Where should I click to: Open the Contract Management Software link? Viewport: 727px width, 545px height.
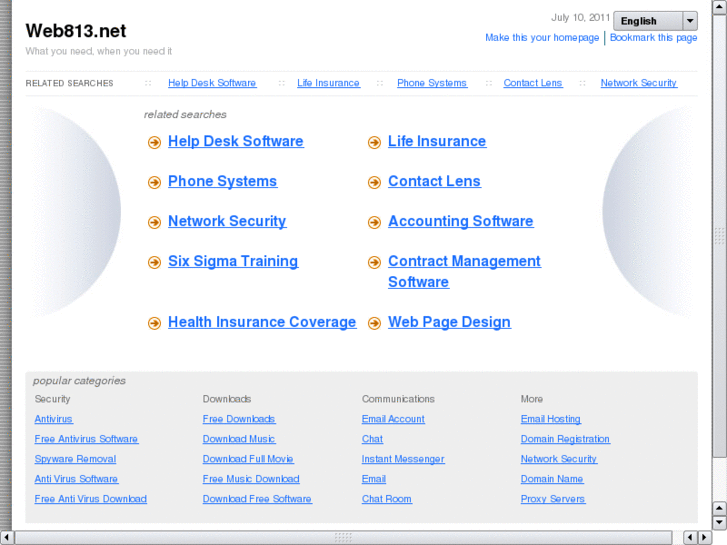[464, 271]
